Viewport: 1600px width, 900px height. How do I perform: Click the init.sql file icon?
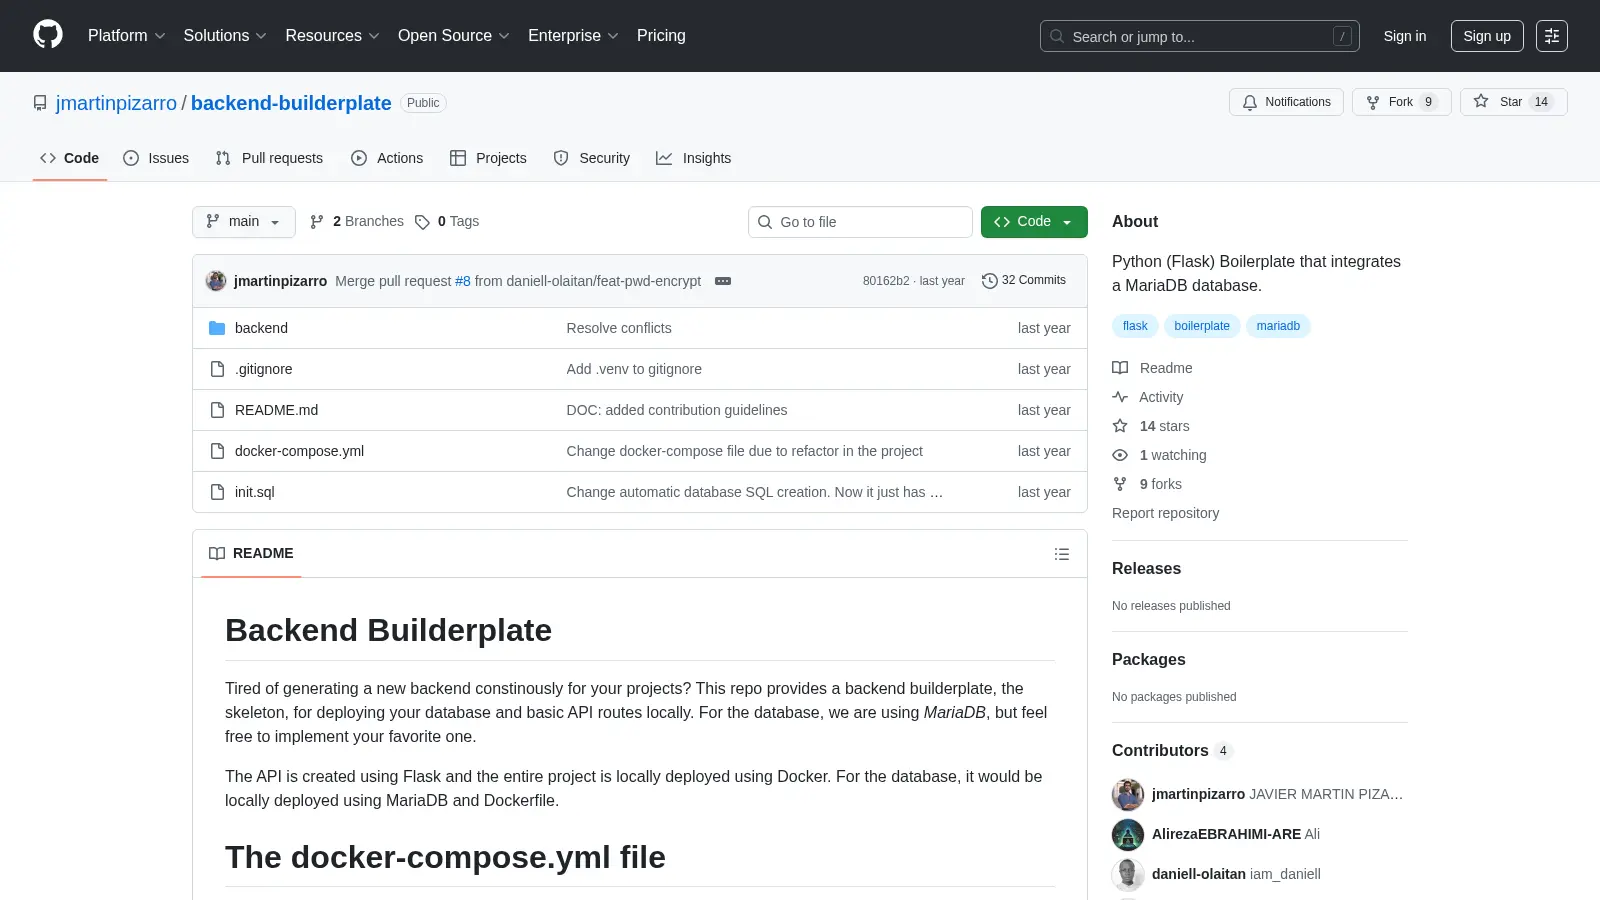(217, 492)
